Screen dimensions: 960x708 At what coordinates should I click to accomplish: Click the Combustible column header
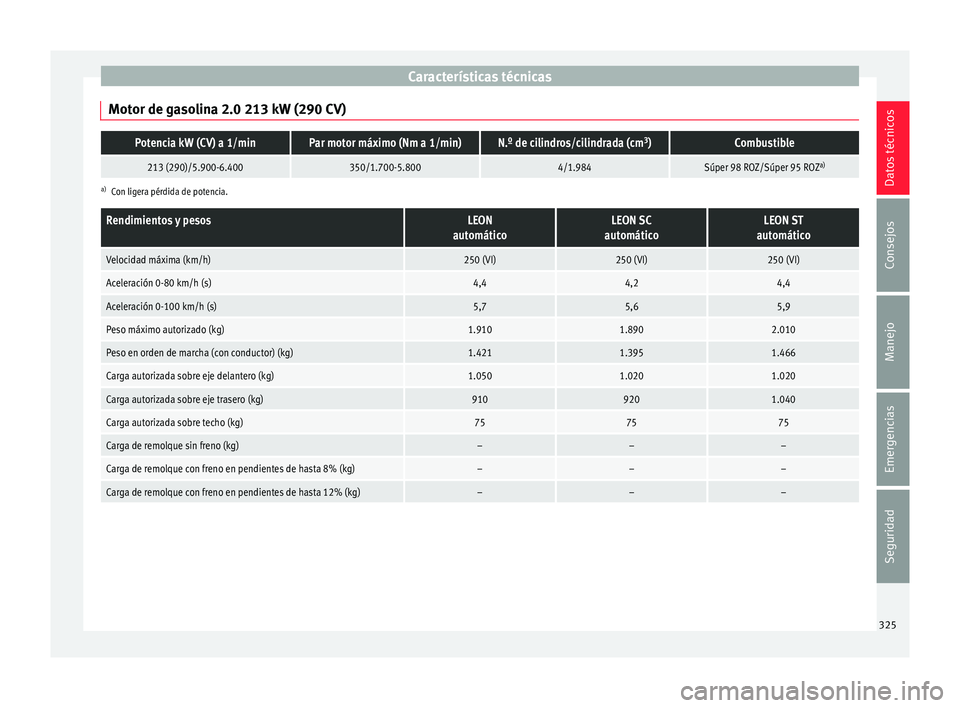[x=765, y=143]
